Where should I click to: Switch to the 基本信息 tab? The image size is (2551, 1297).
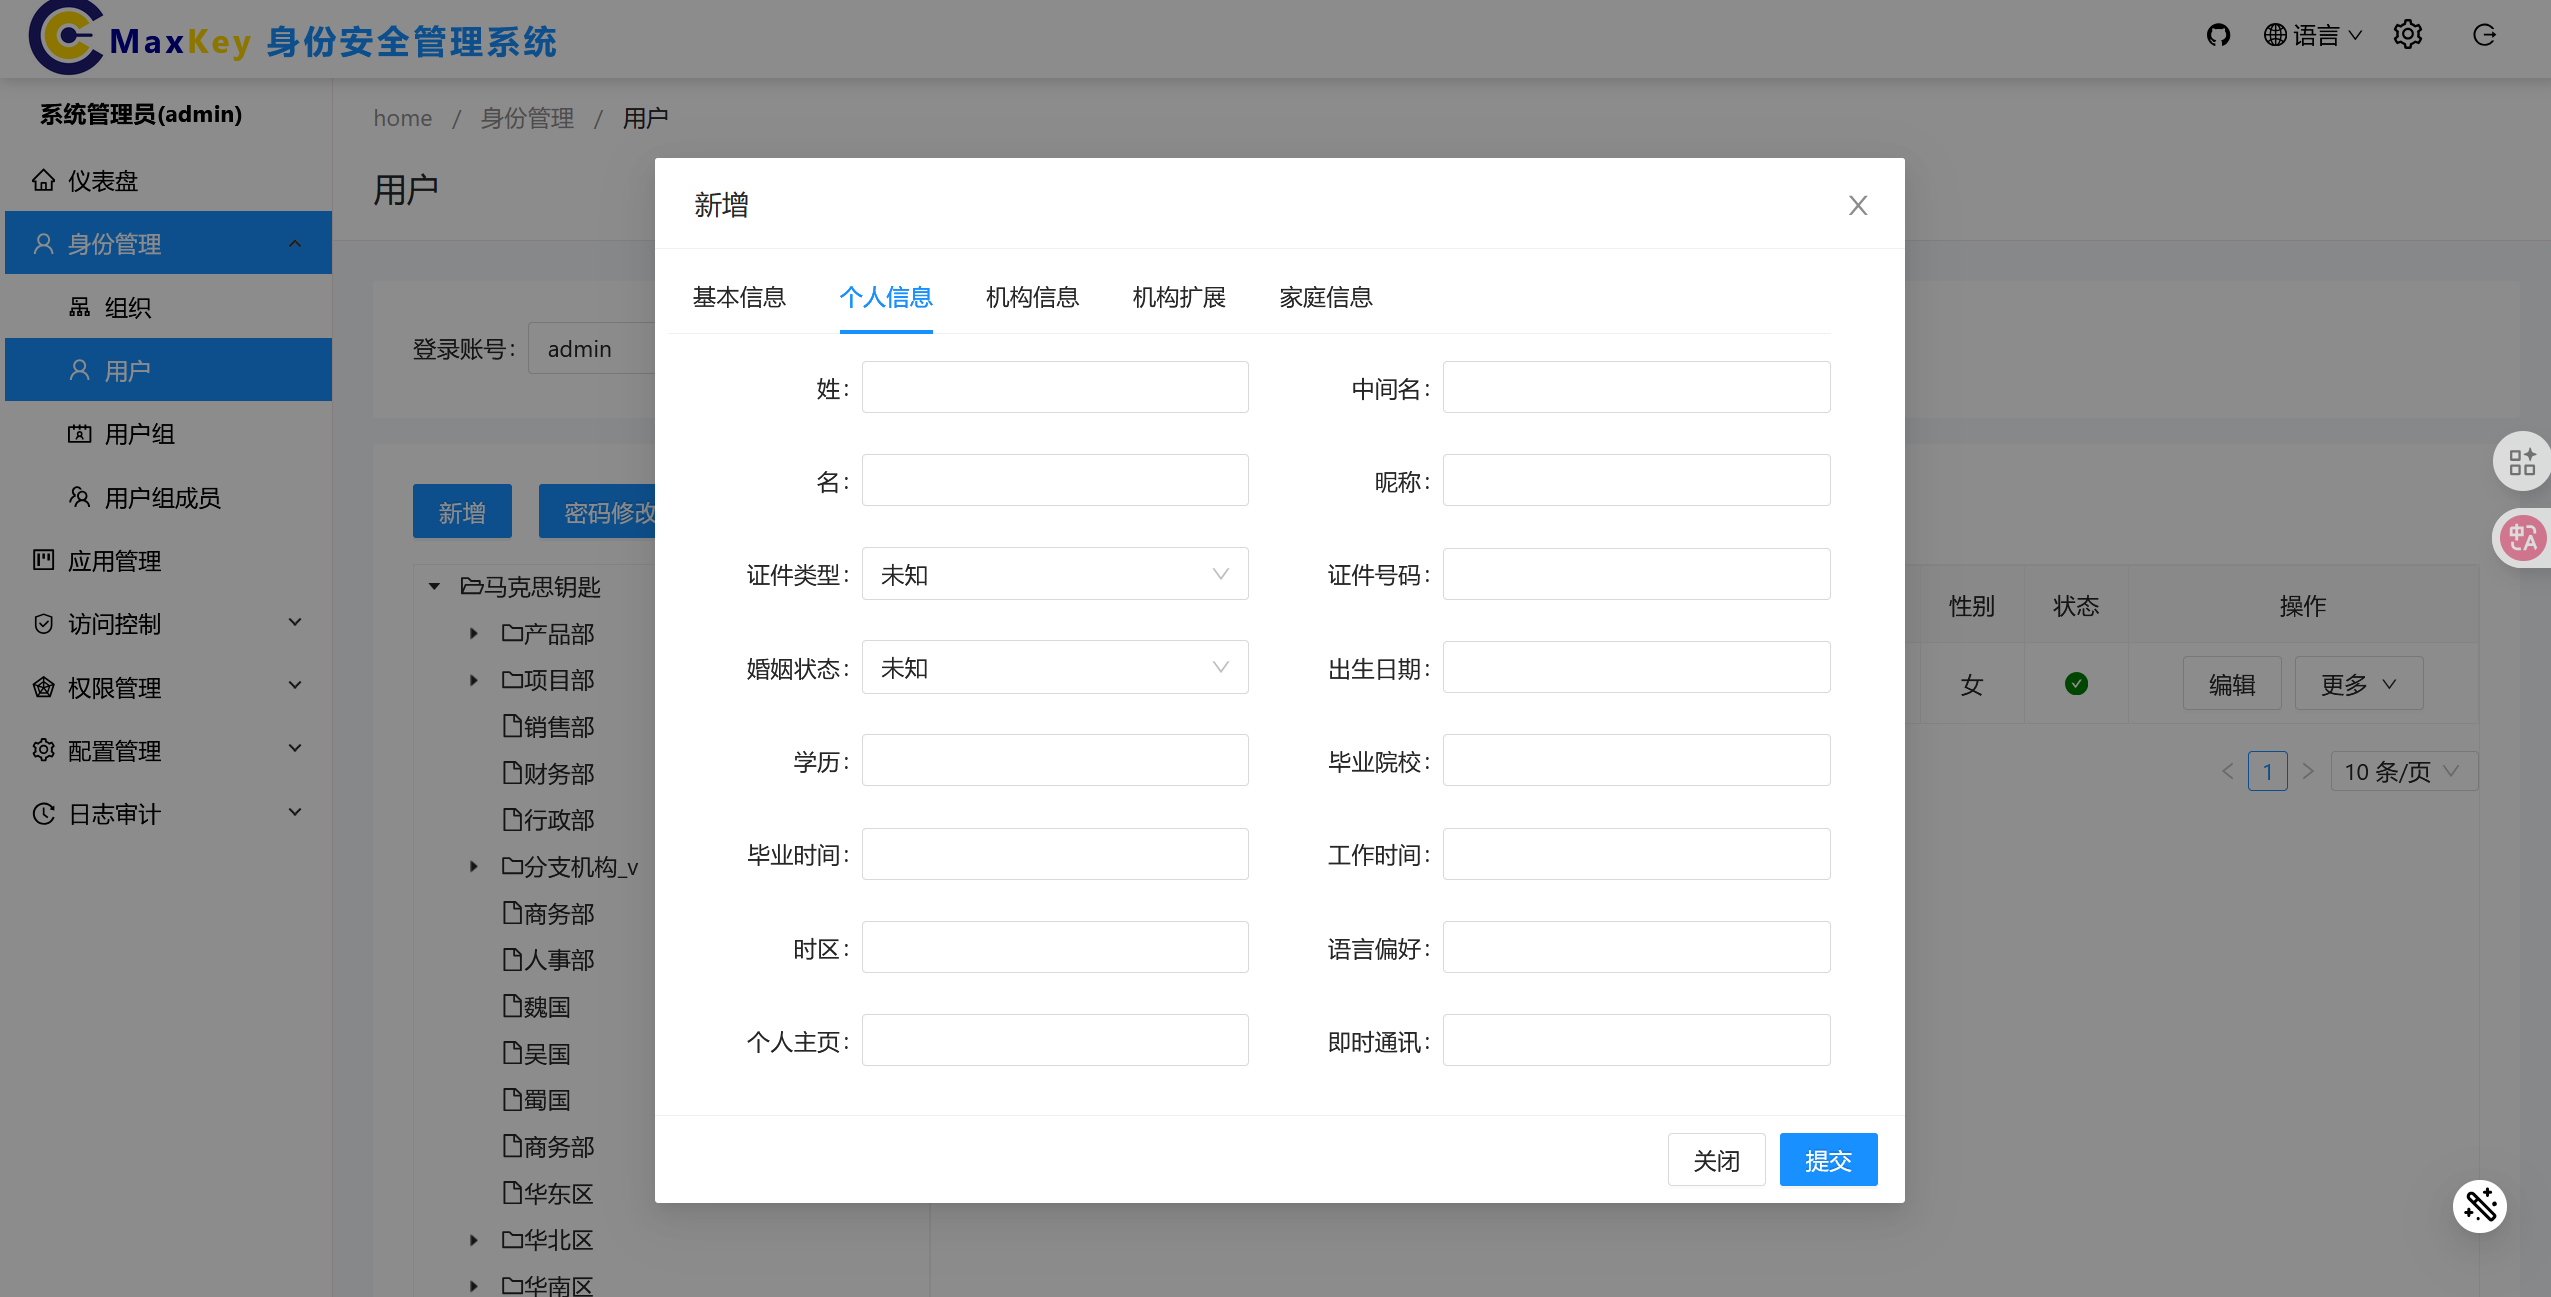(738, 297)
